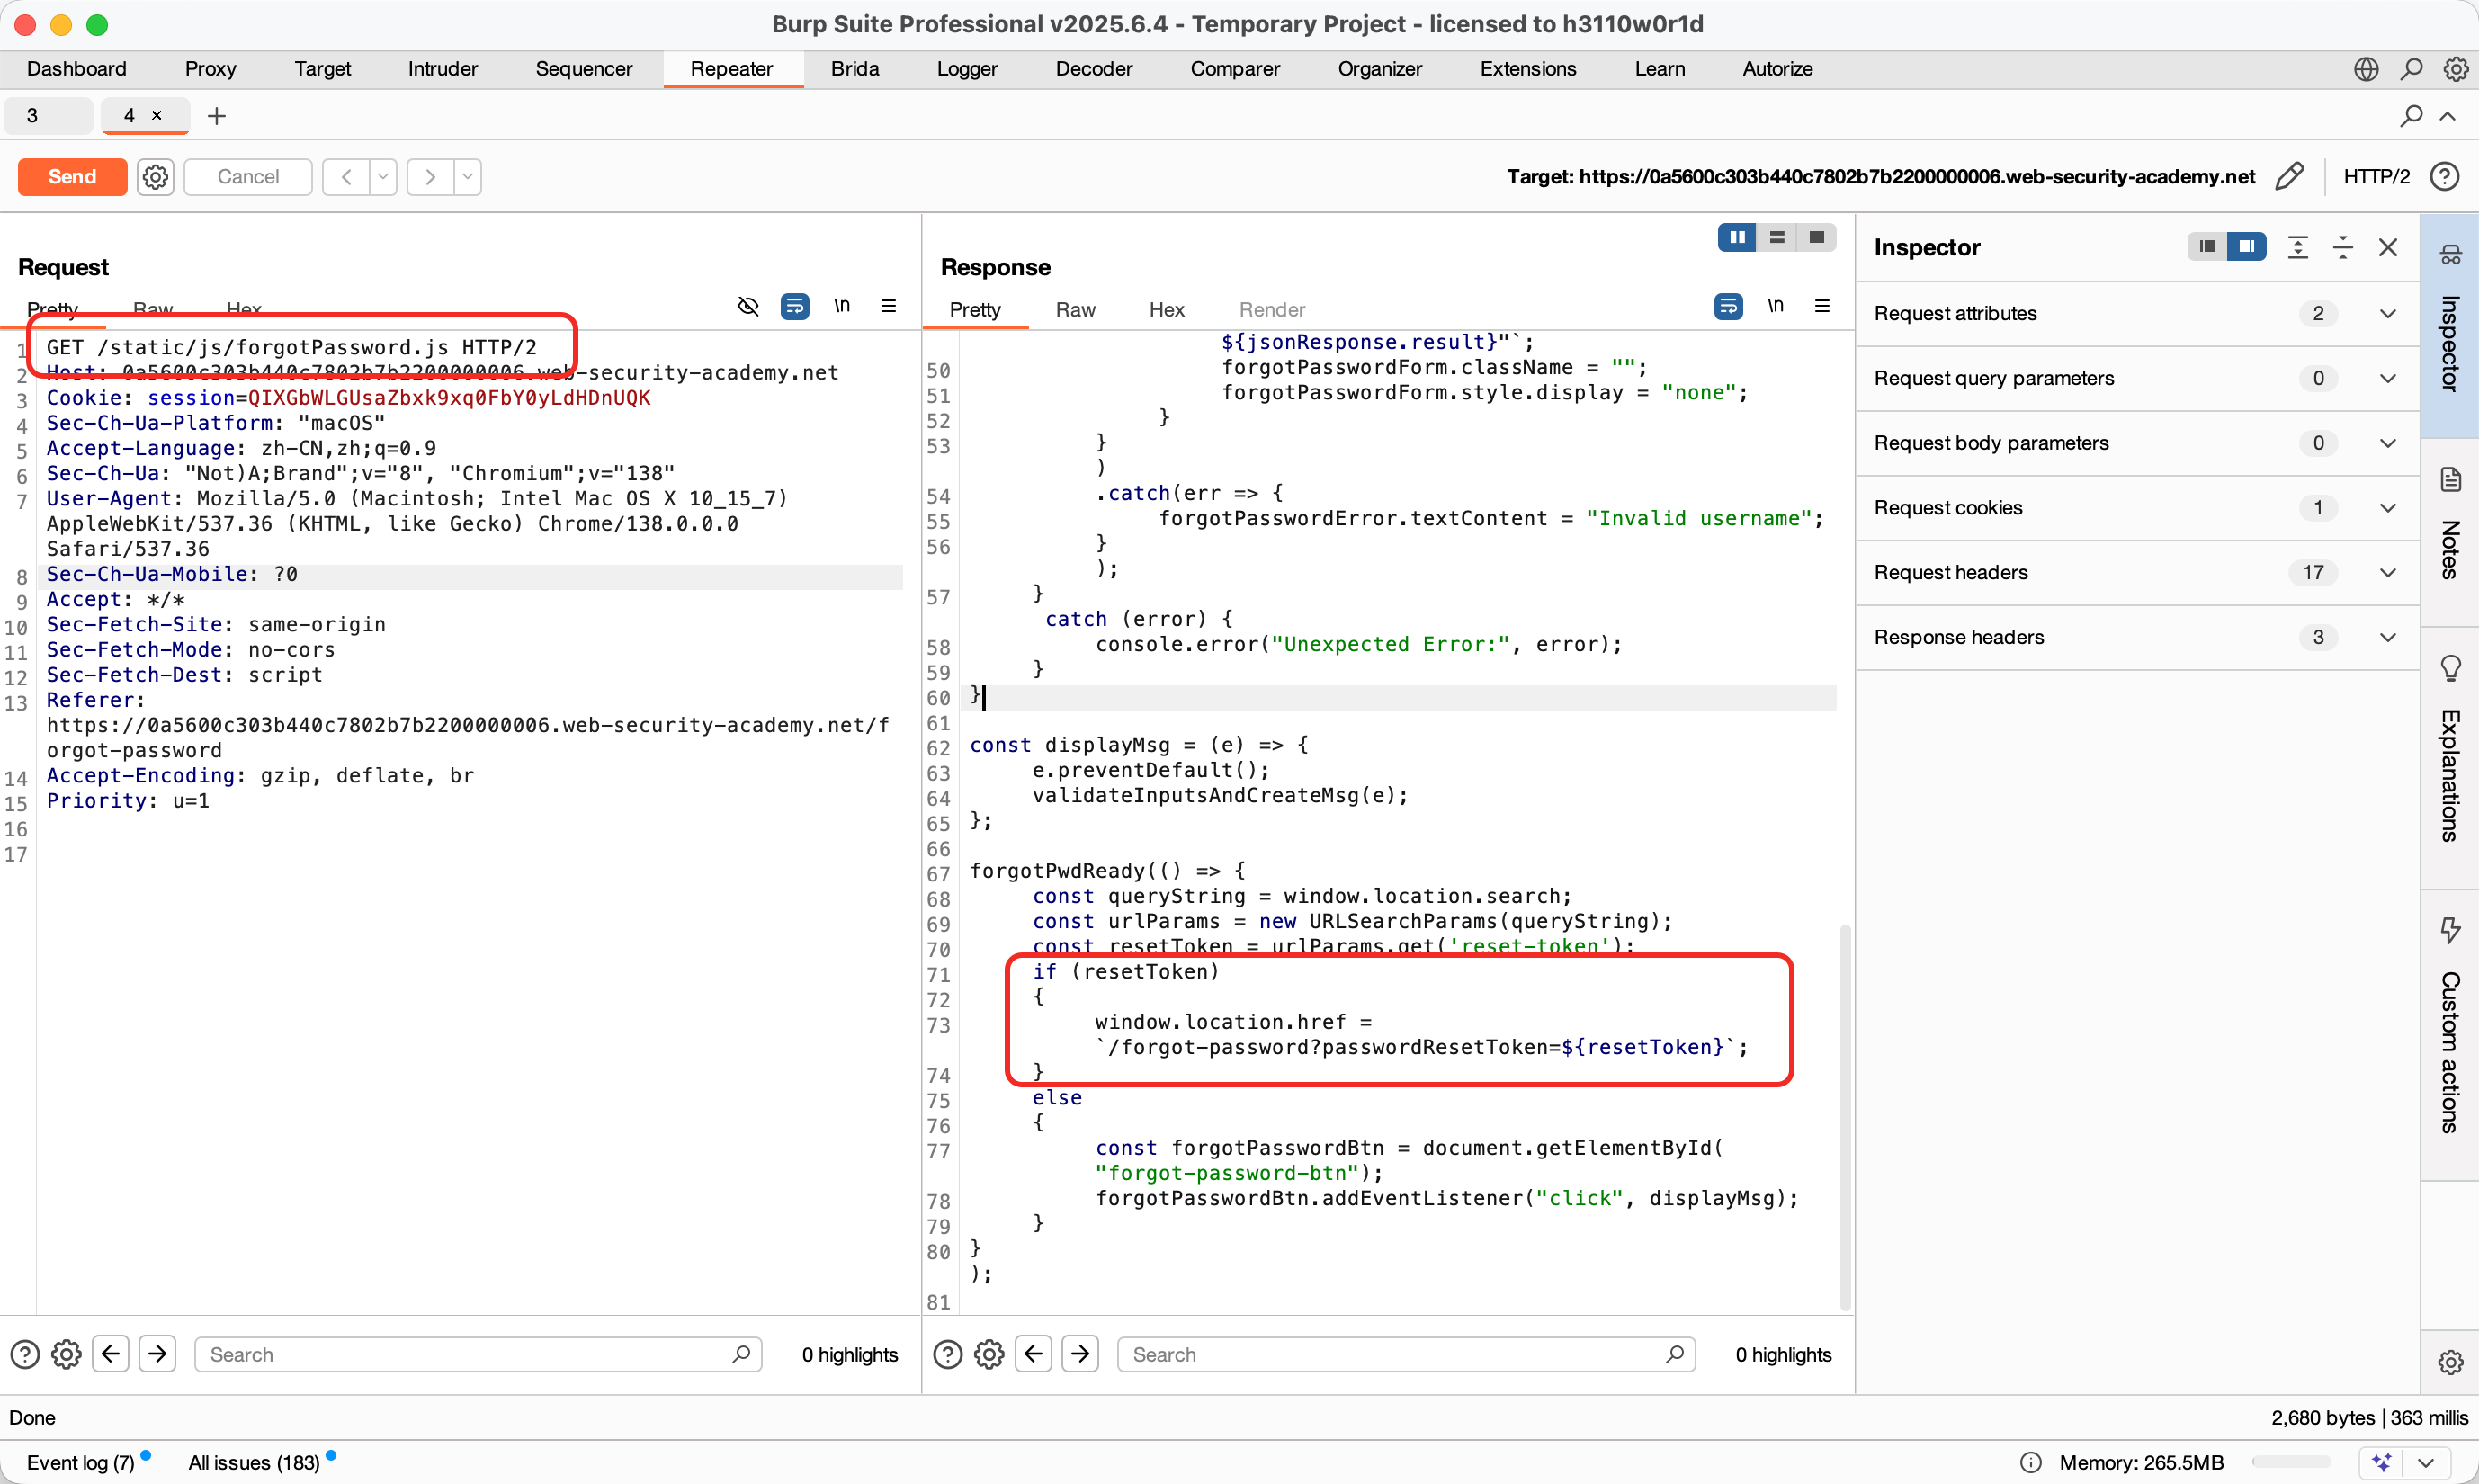
Task: Select side-by-side request/response layout icon
Action: (1737, 238)
